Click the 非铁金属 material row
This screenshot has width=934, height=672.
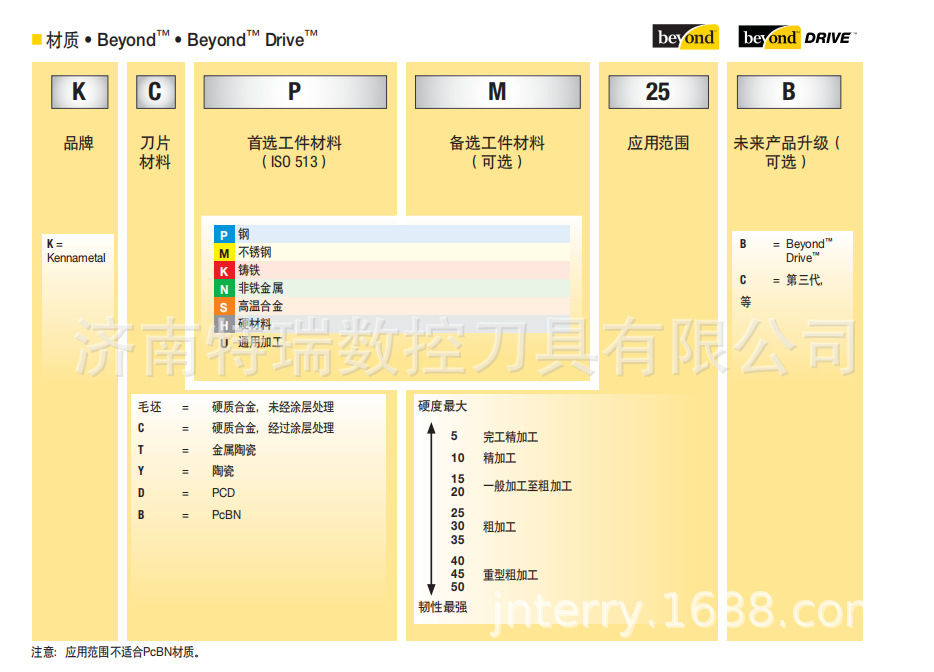tap(391, 288)
